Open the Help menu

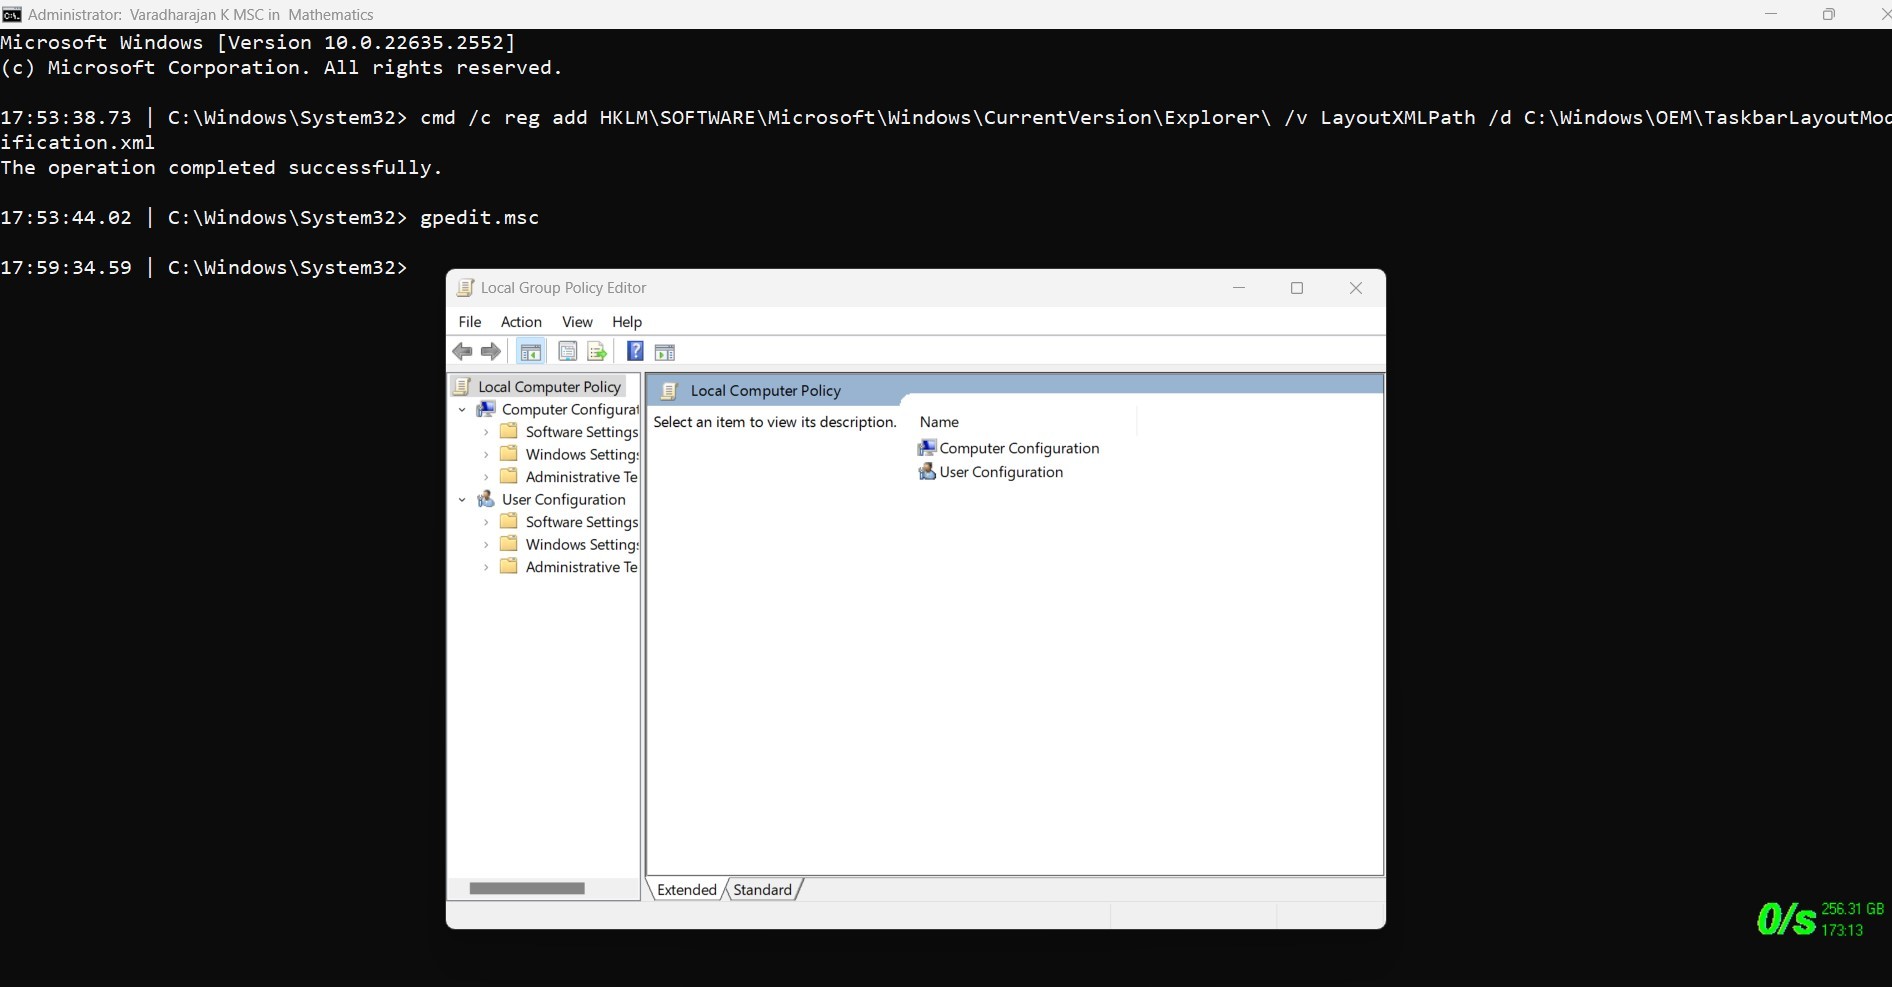point(627,322)
